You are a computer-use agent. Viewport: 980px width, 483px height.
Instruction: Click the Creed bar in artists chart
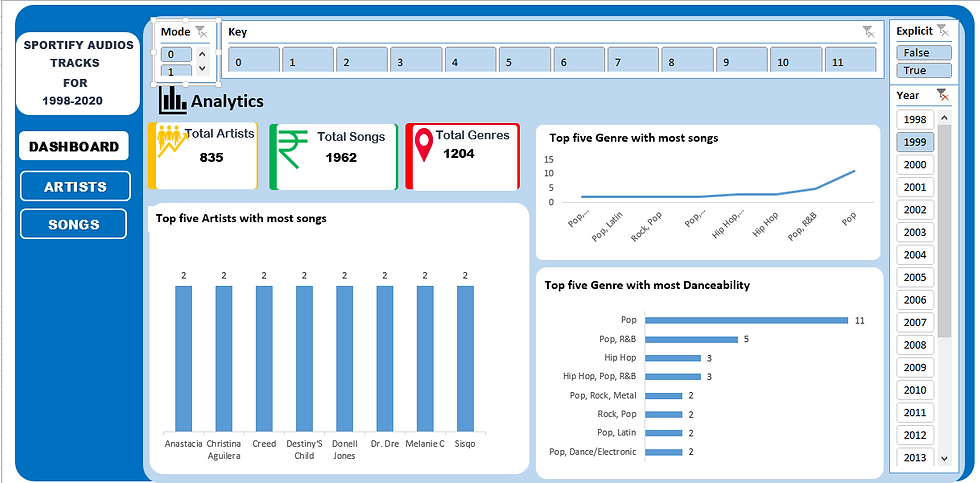tap(264, 359)
